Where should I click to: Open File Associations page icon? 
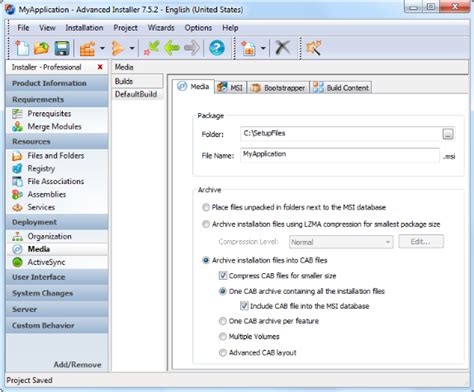17,181
